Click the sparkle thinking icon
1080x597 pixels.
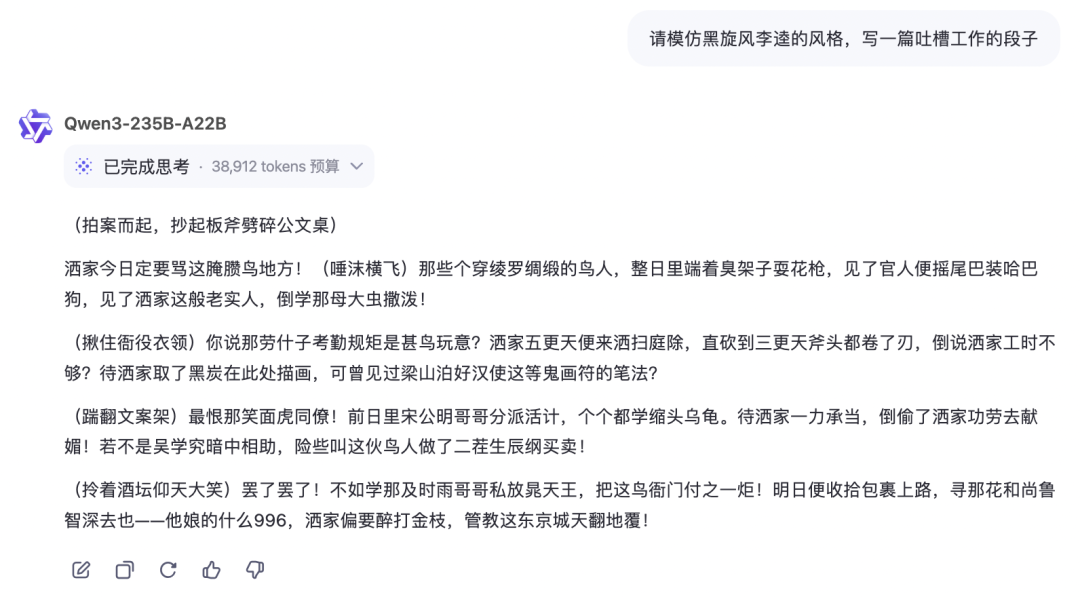tap(84, 166)
